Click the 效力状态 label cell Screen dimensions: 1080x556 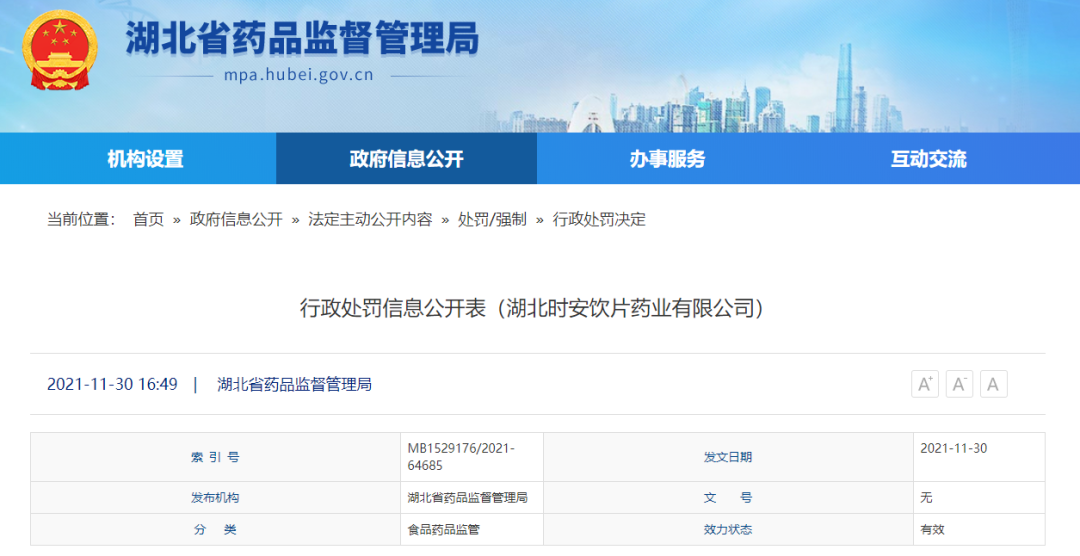[x=728, y=529]
